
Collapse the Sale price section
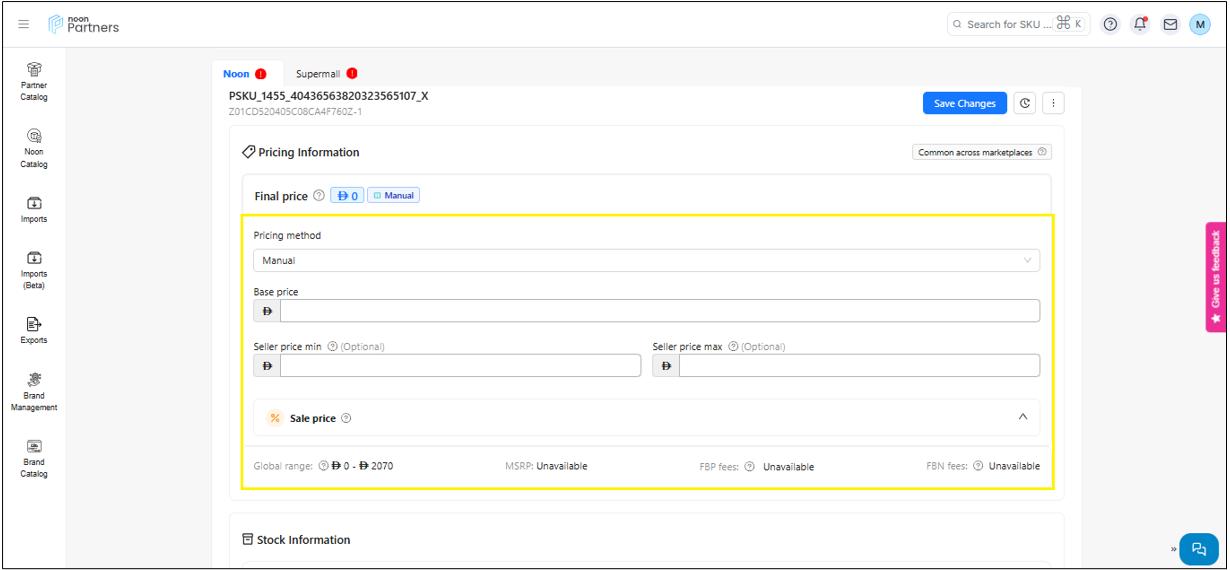click(x=1022, y=417)
